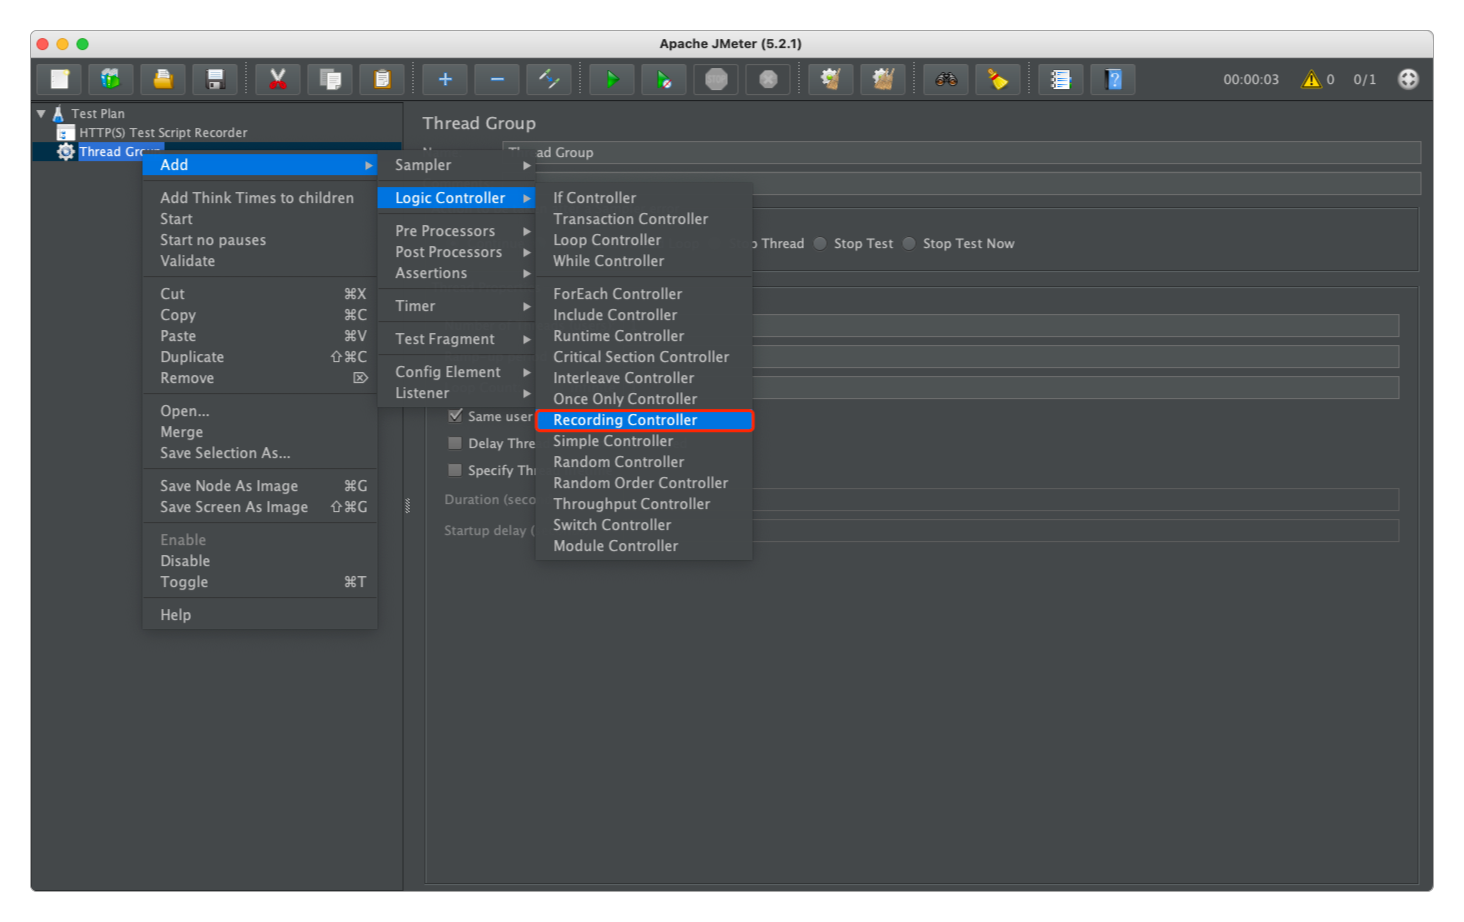This screenshot has height=922, width=1464.
Task: Enable the Specify Thread lifetime checkbox
Action: click(455, 470)
